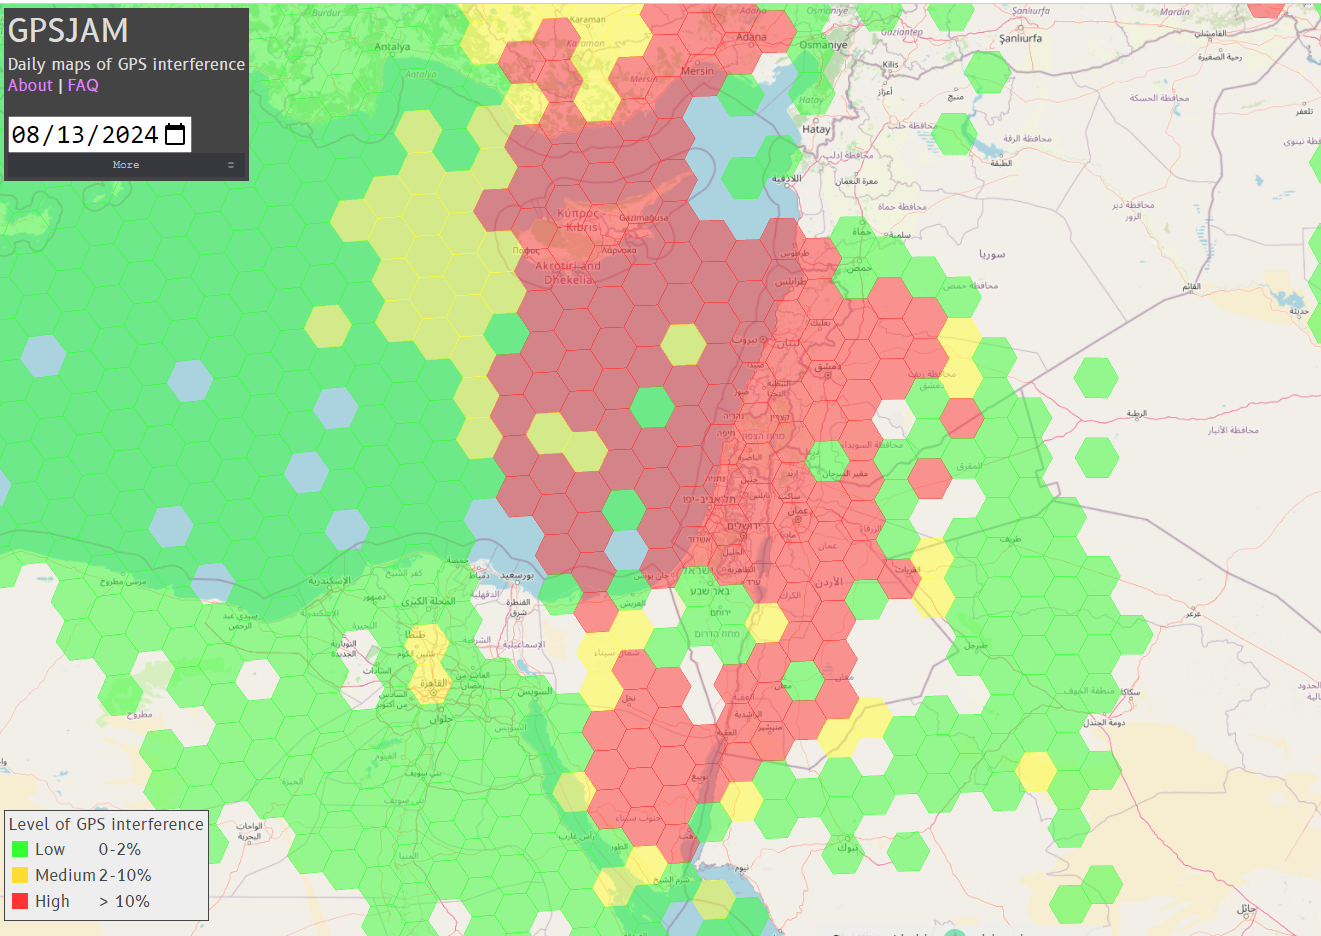Click the Gazimağusa label on Cyprus
Viewport: 1321px width, 936px height.
click(x=643, y=218)
